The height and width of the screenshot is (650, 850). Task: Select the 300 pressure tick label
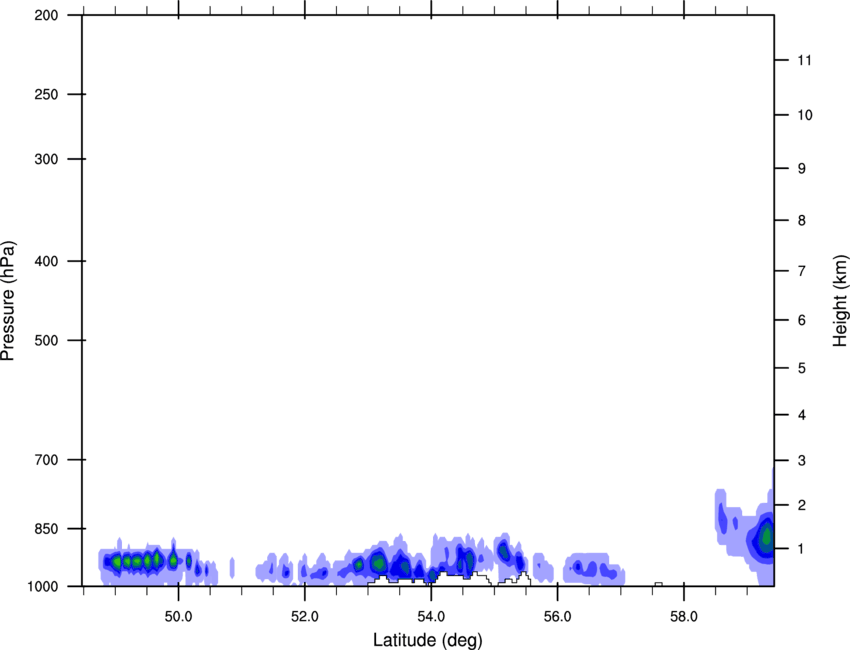coord(46,159)
